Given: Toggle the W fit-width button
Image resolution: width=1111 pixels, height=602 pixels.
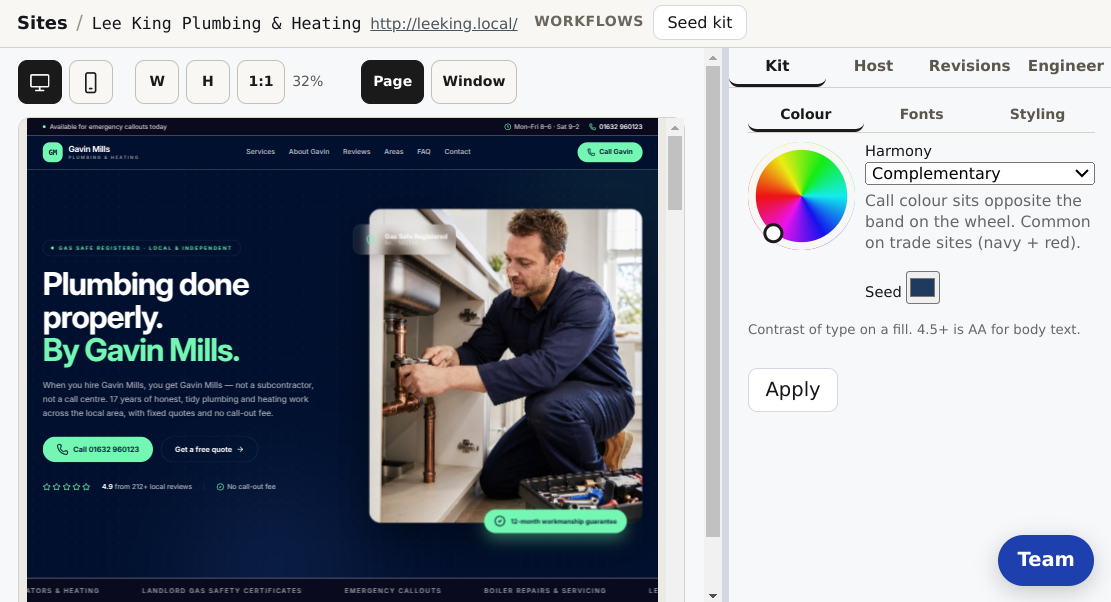Looking at the screenshot, I should (157, 82).
